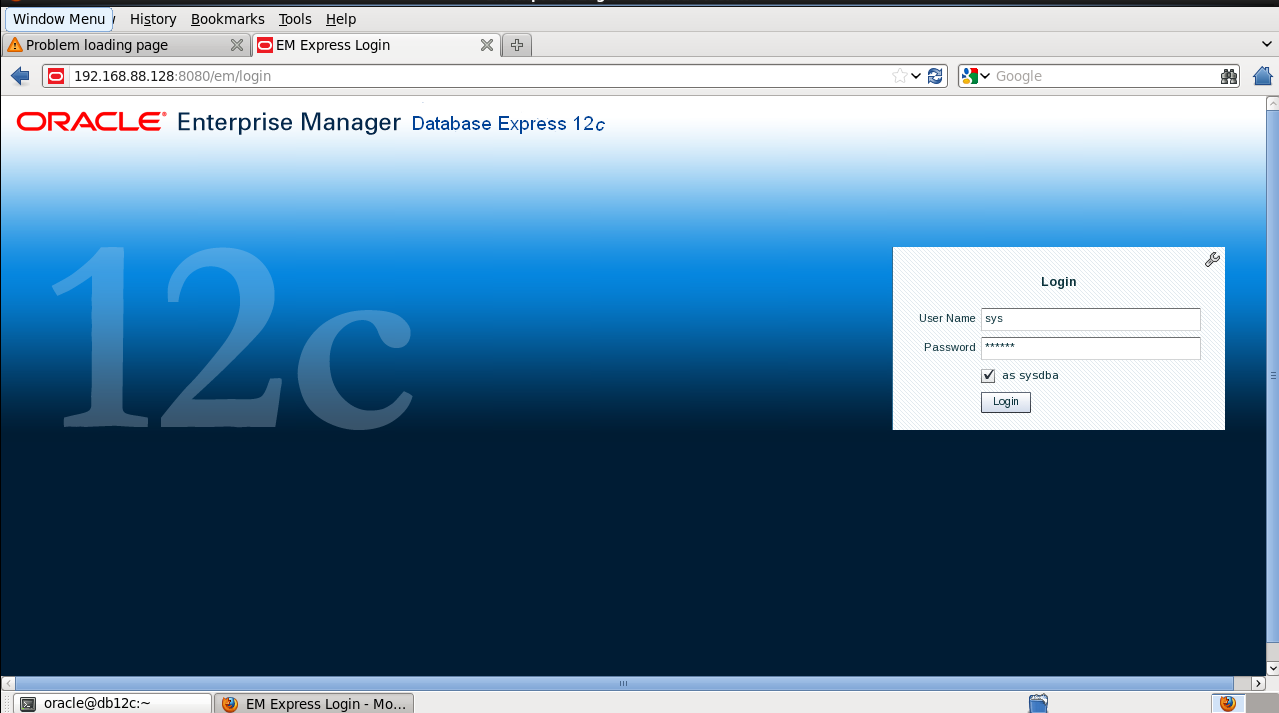Click the trash icon in the bottom panel
1279x713 pixels.
[x=1037, y=703]
